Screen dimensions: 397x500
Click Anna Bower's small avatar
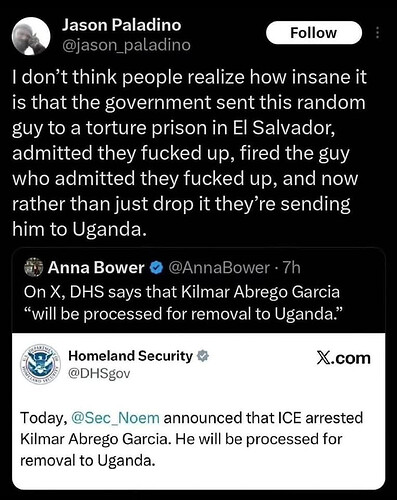34,267
